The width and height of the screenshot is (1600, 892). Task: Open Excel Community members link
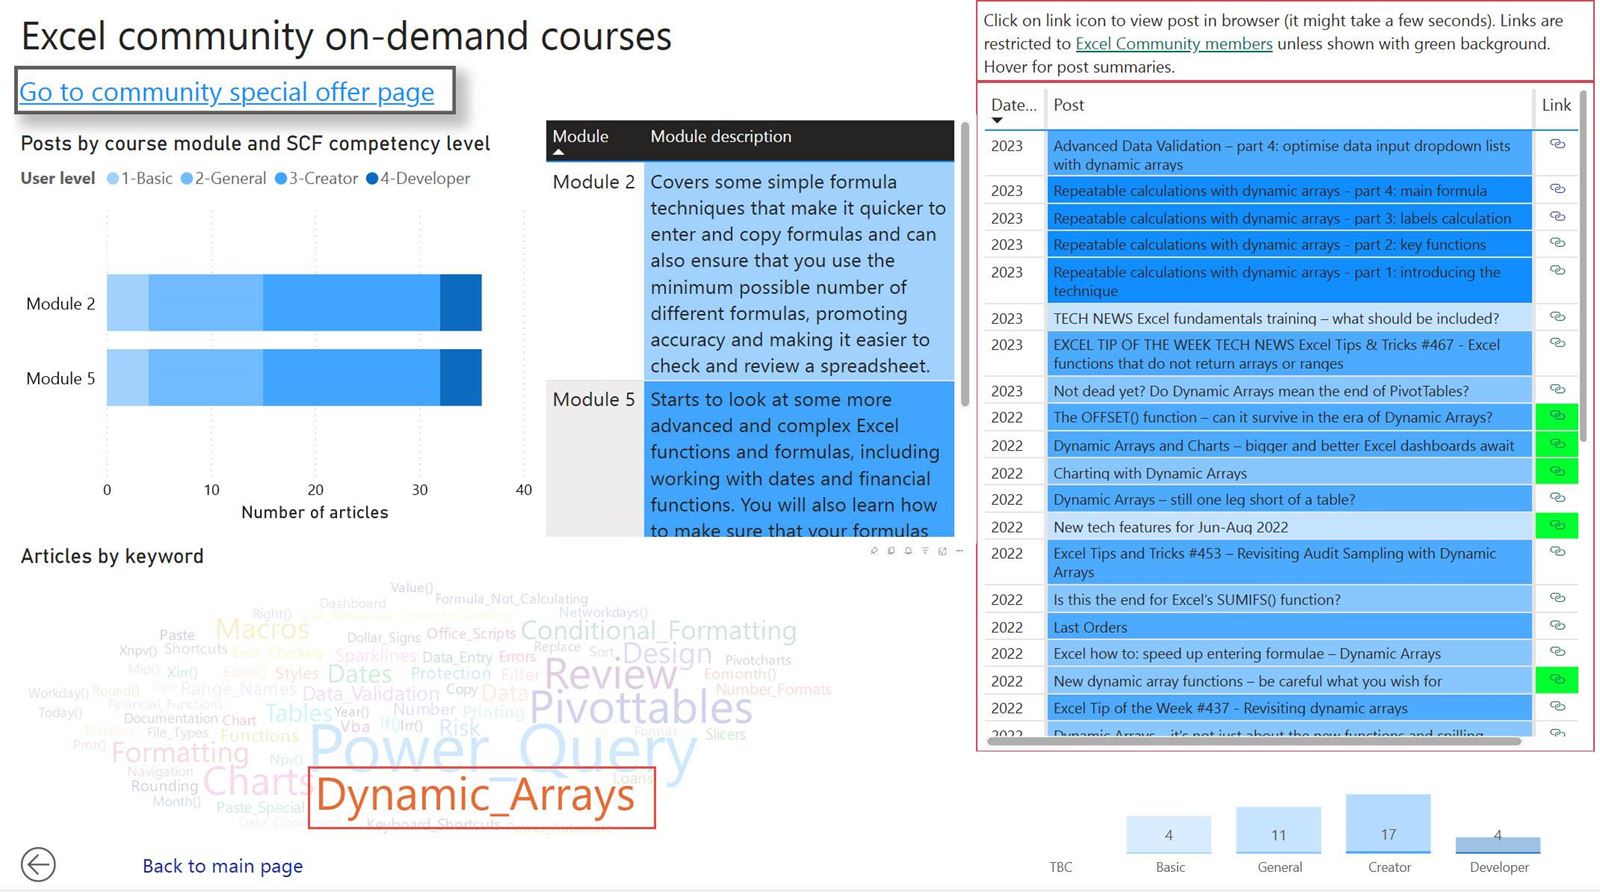point(1173,44)
